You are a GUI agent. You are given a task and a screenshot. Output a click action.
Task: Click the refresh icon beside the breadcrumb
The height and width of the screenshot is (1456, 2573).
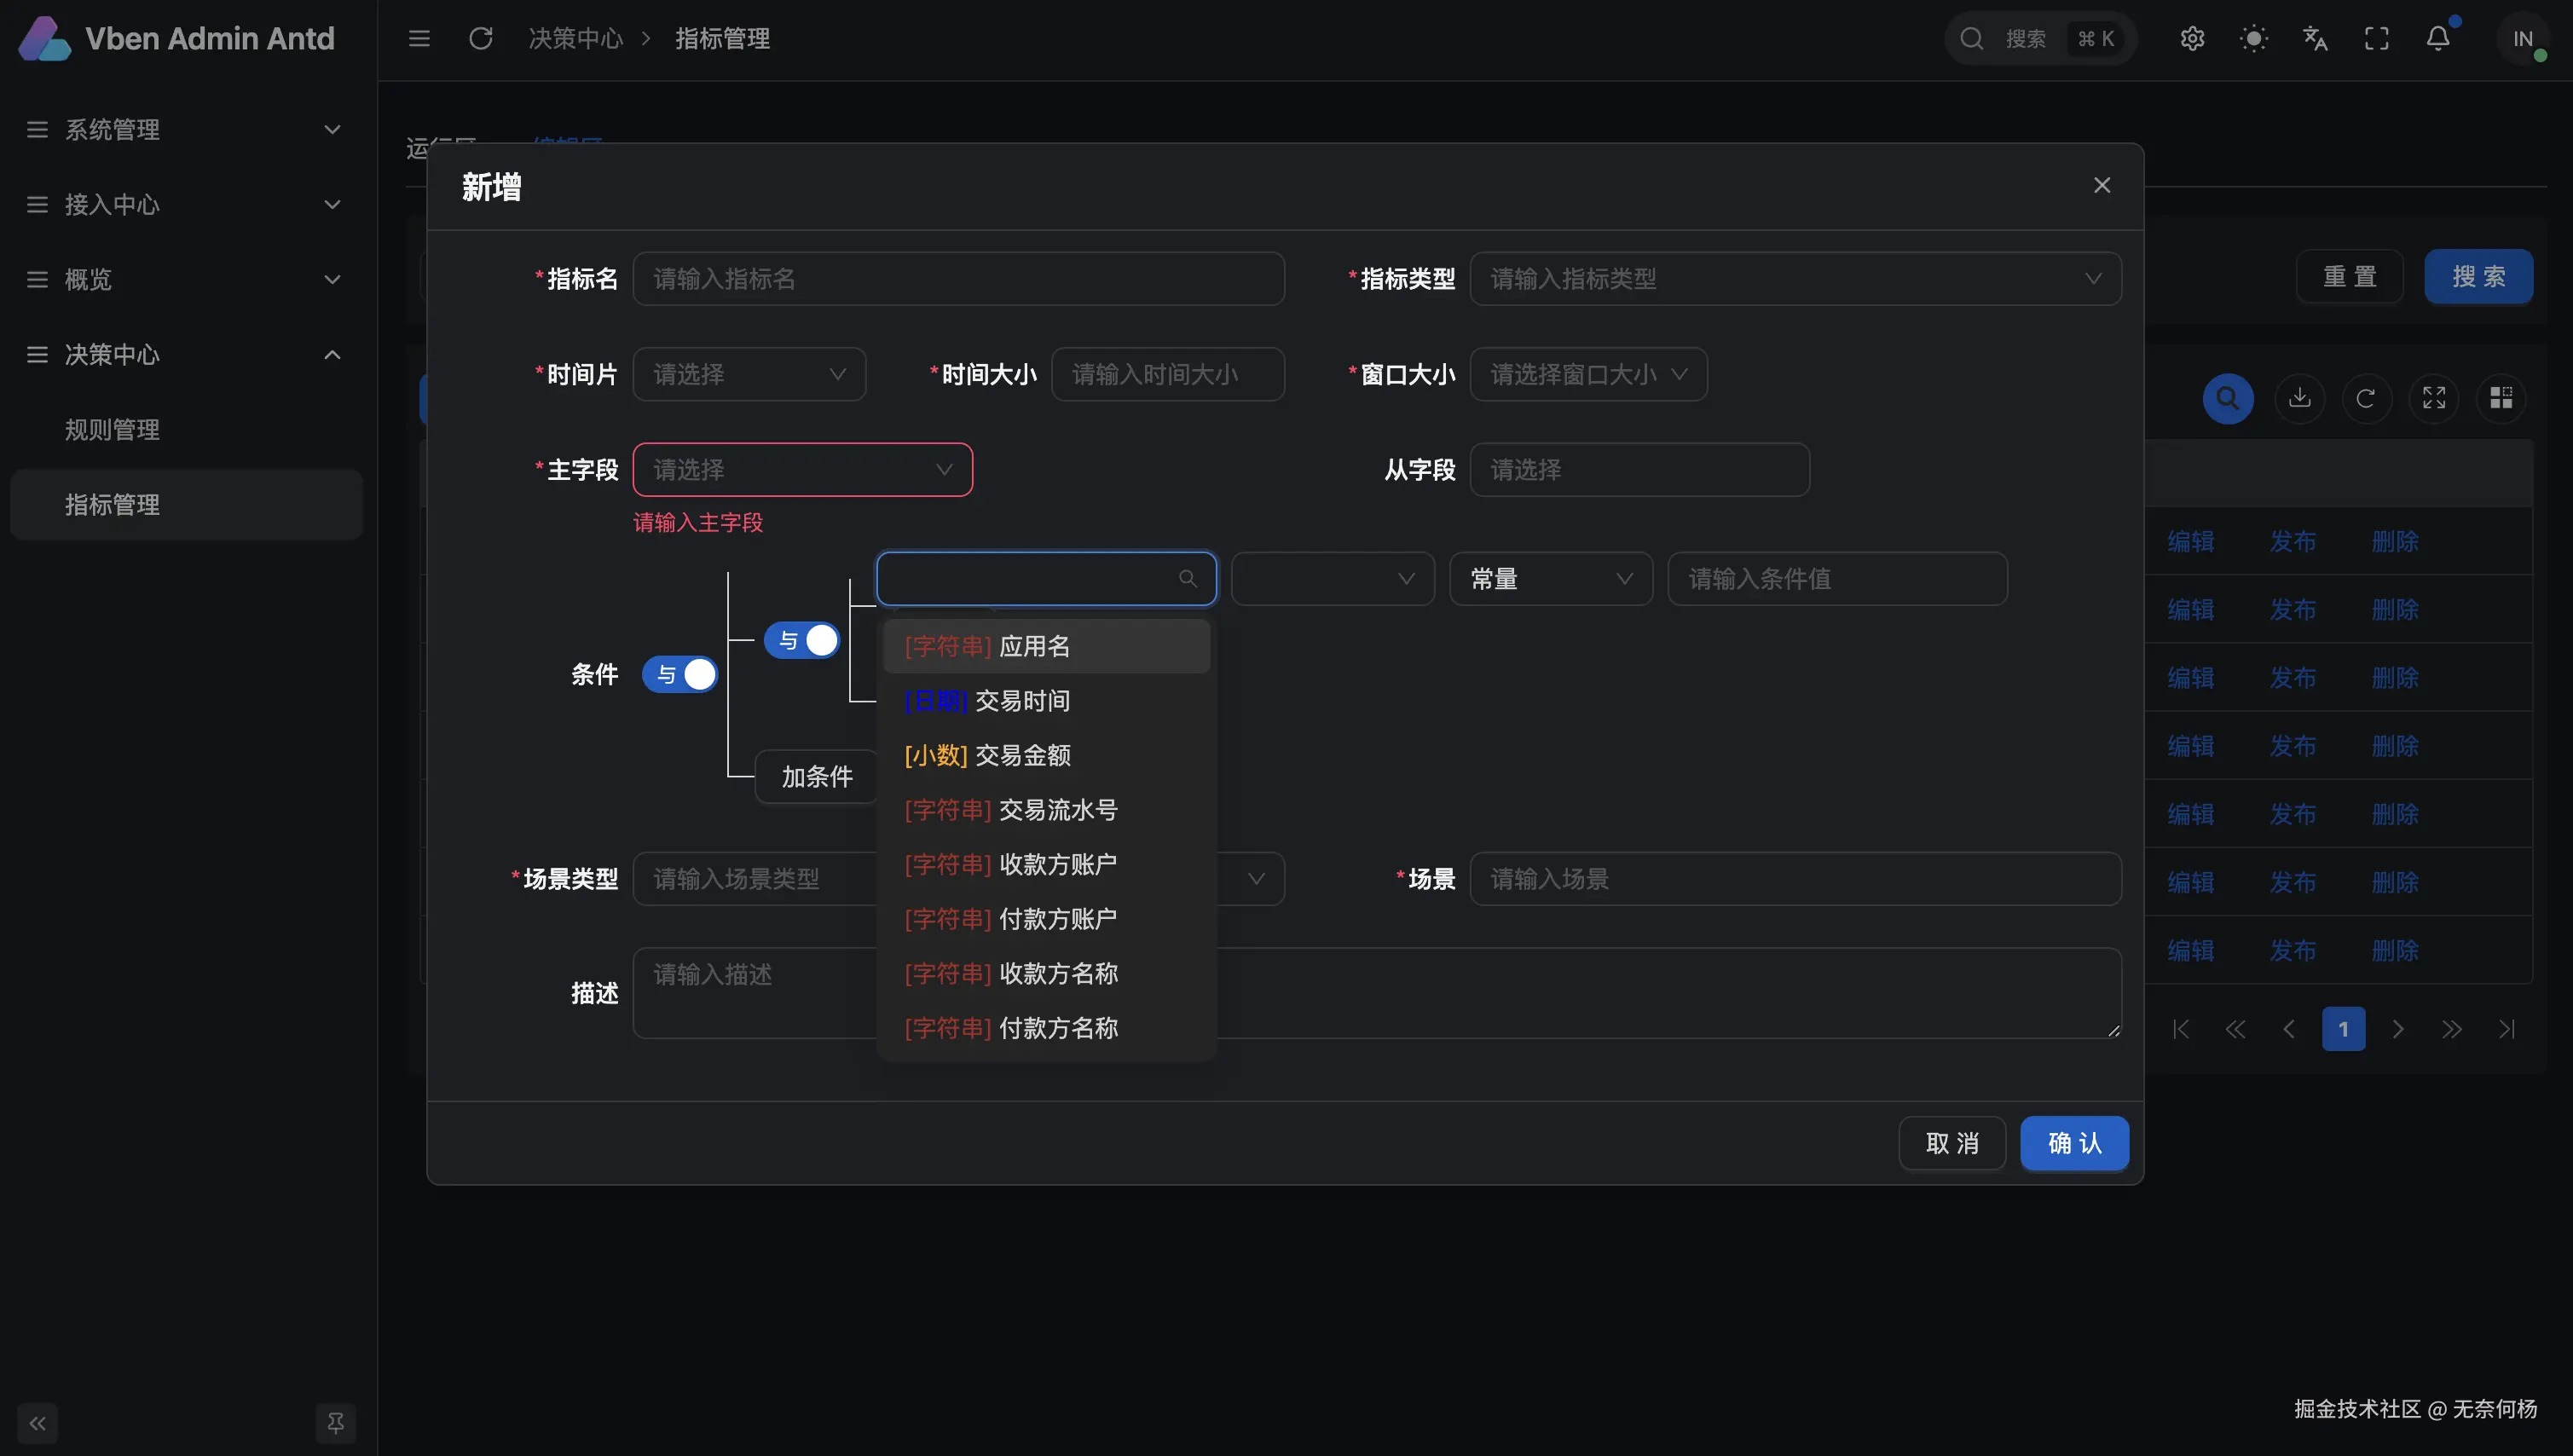(481, 39)
